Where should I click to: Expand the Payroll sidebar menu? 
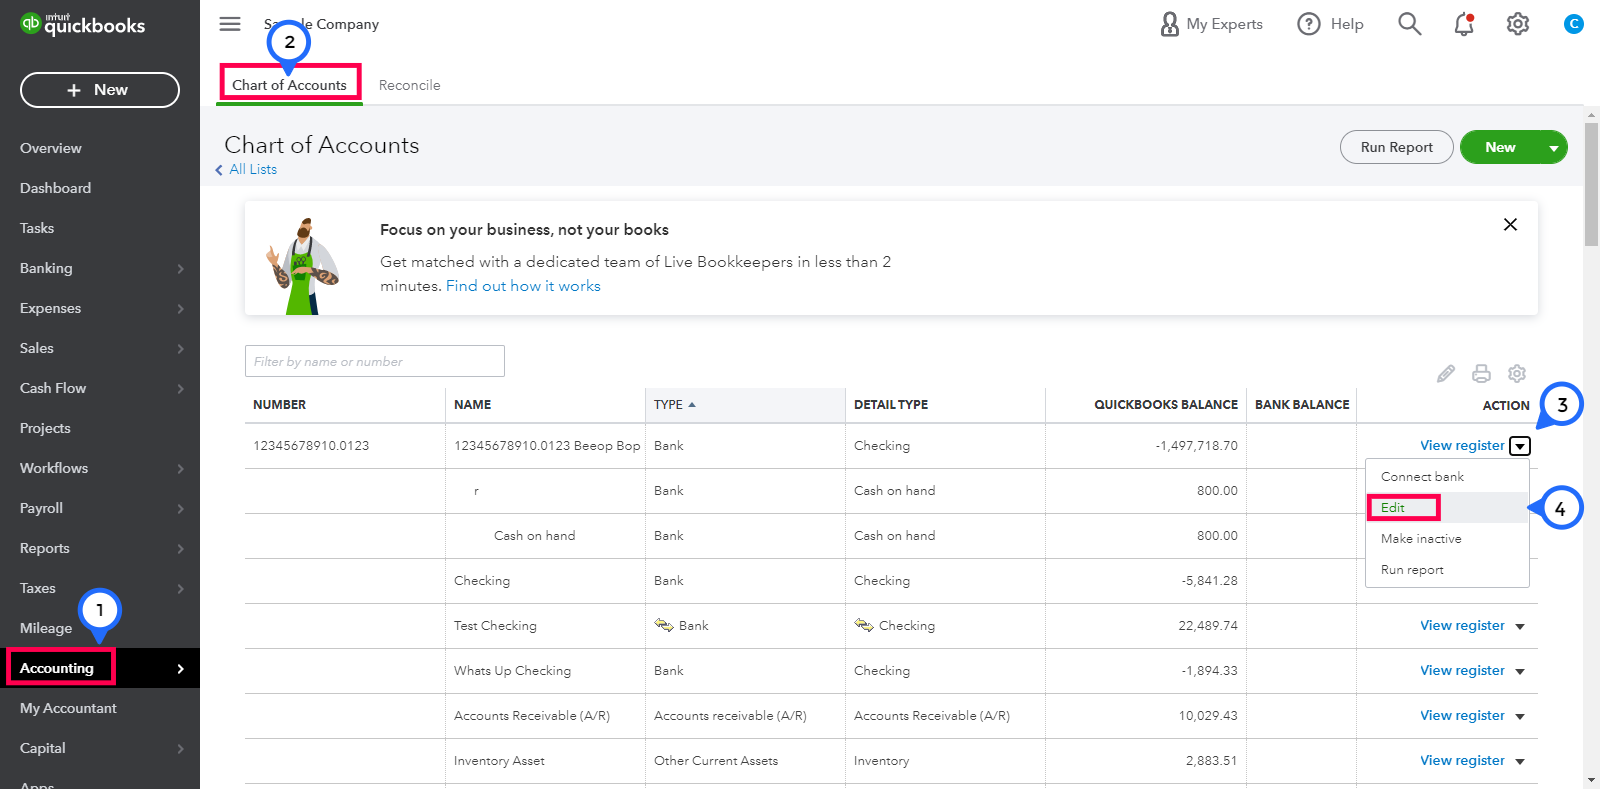[100, 508]
